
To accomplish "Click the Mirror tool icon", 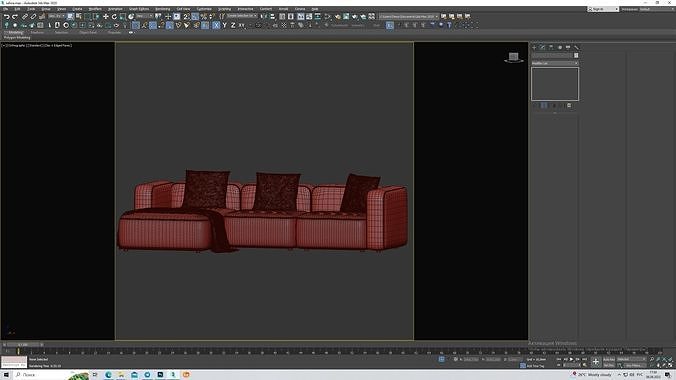I will (264, 16).
